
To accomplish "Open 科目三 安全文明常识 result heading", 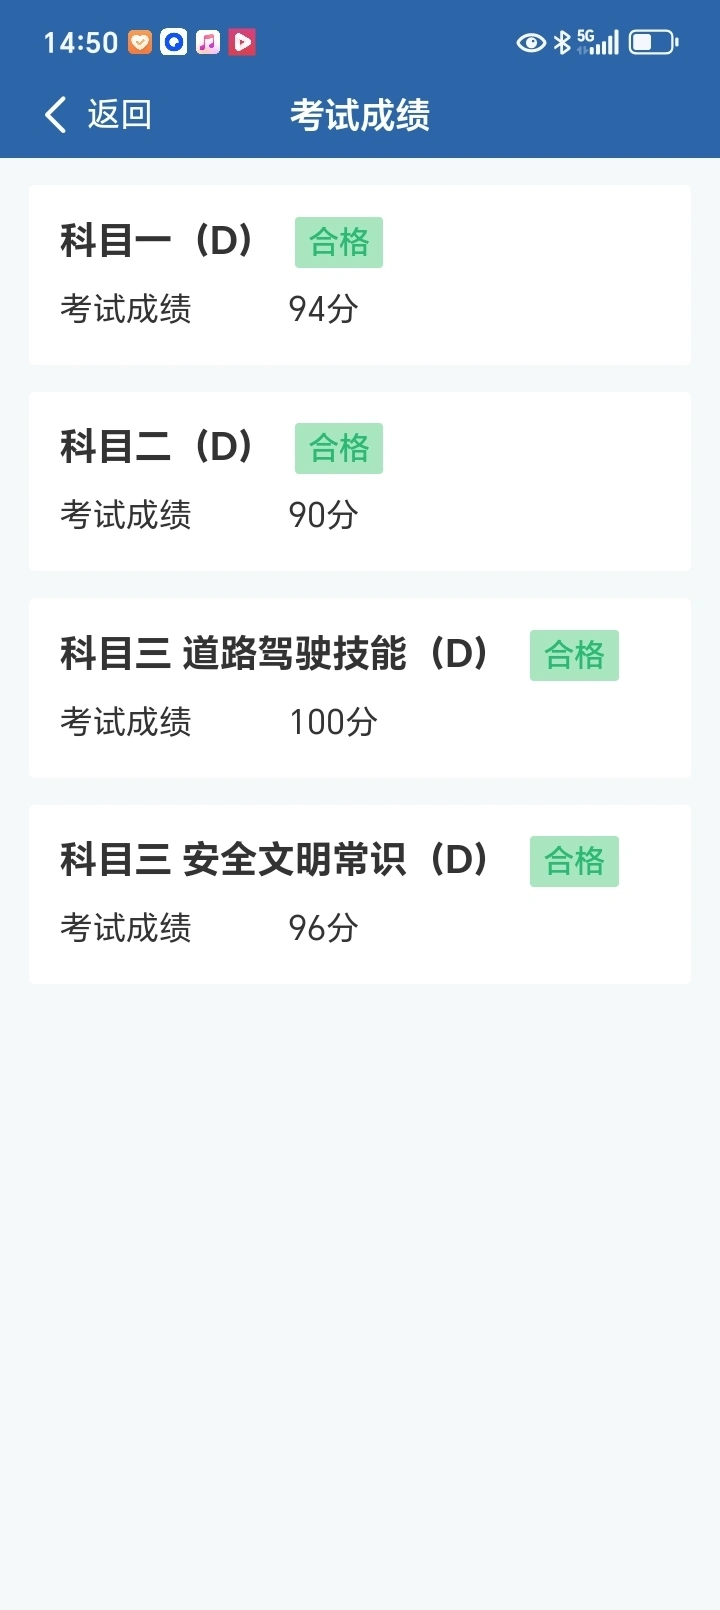I will (x=275, y=860).
